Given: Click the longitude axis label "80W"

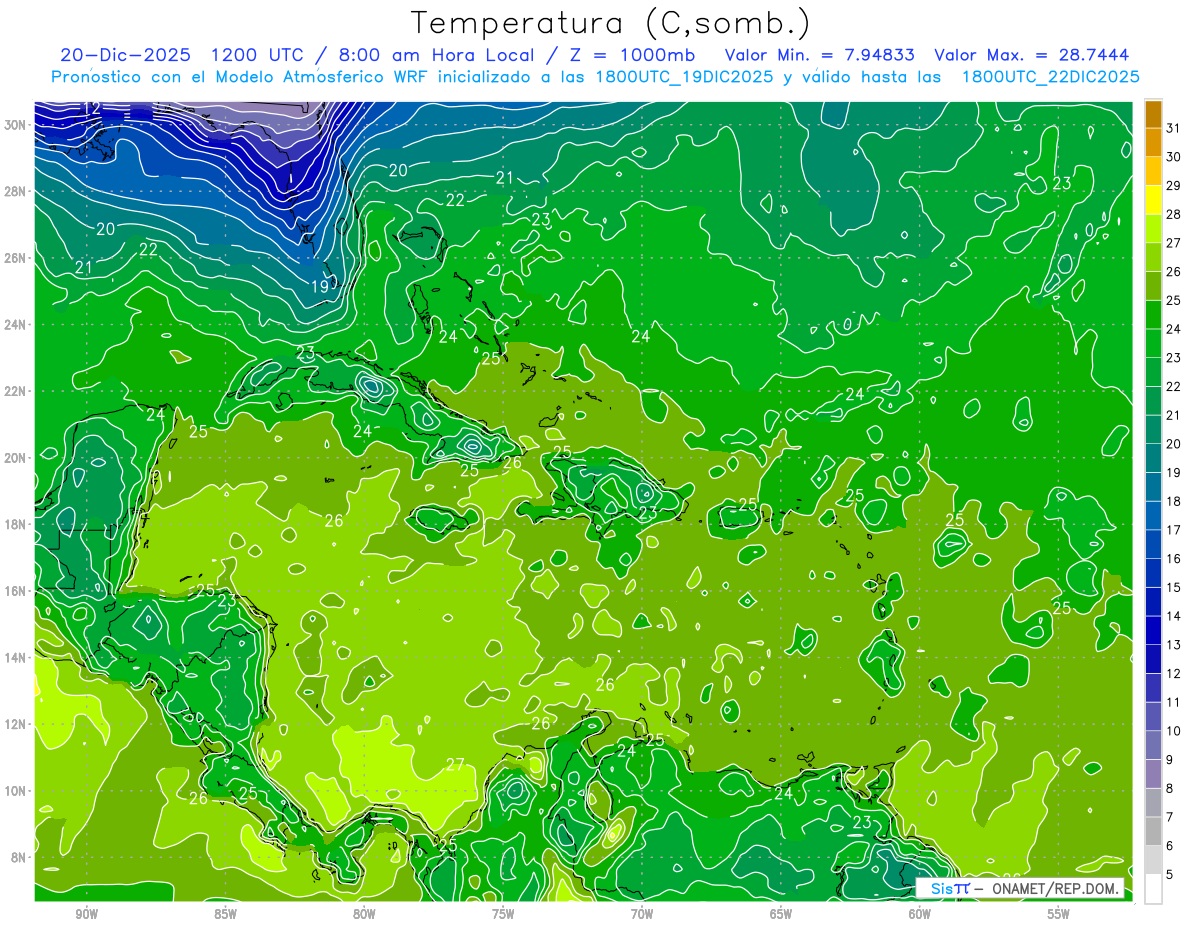Looking at the screenshot, I should (364, 914).
